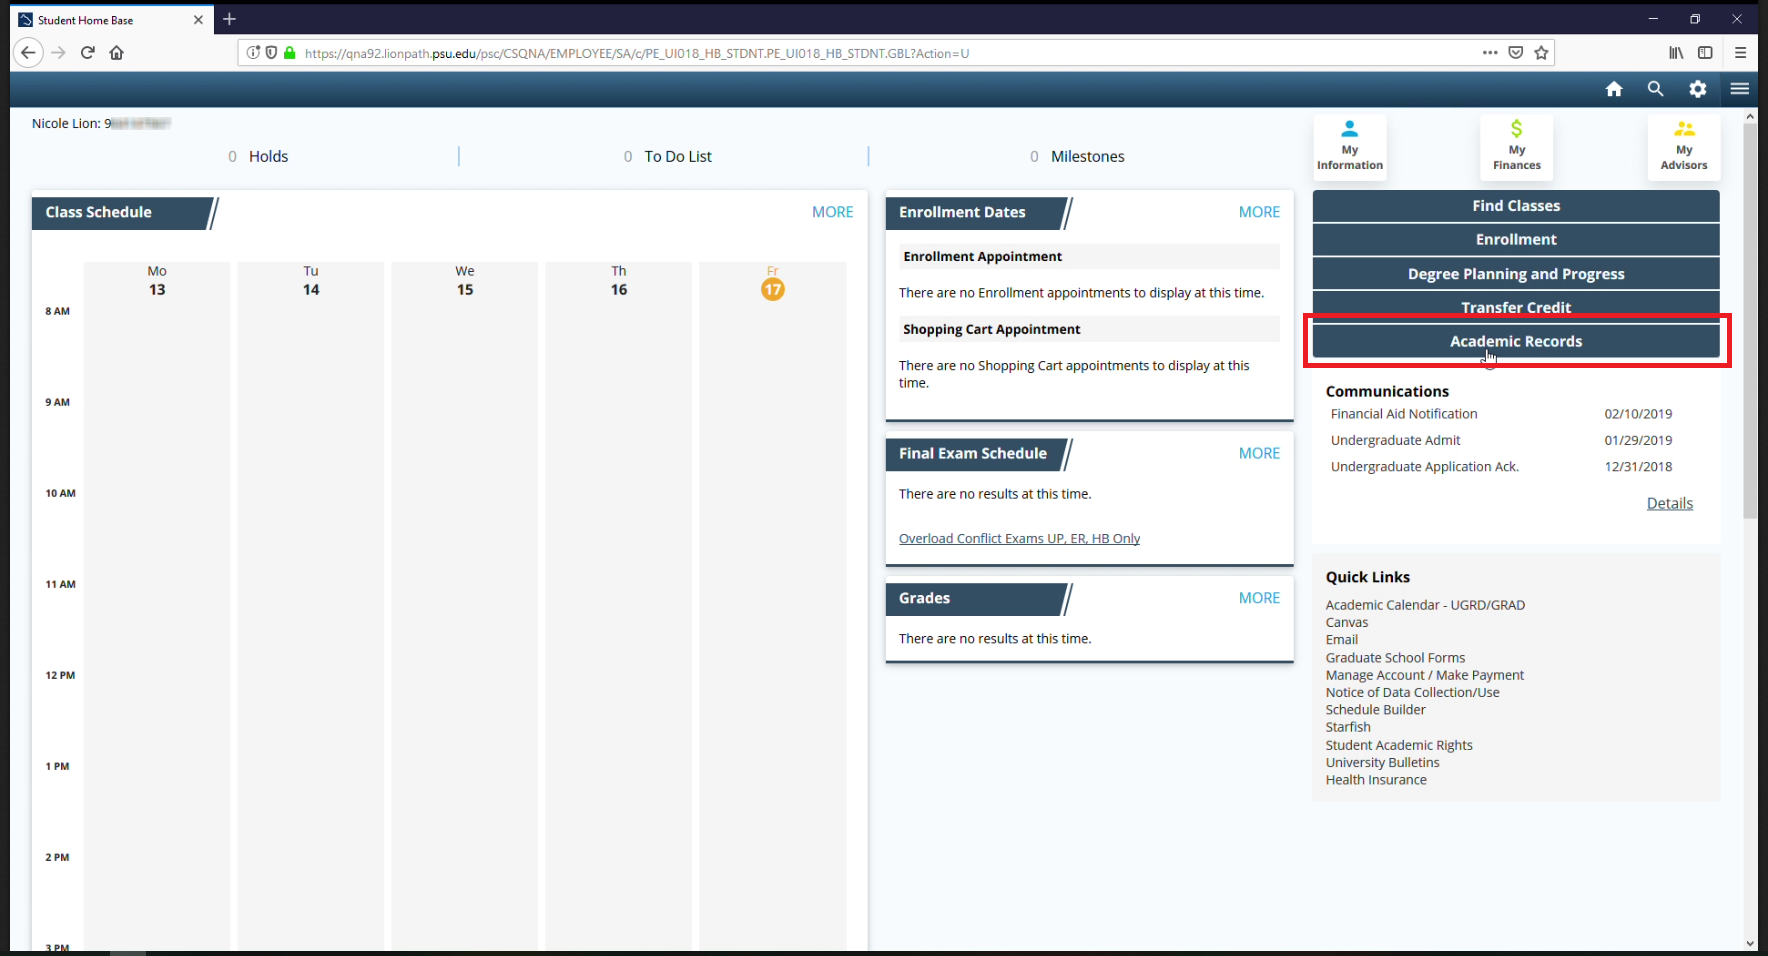Viewport: 1768px width, 956px height.
Task: Open the My Advisors tile
Action: pos(1684,147)
